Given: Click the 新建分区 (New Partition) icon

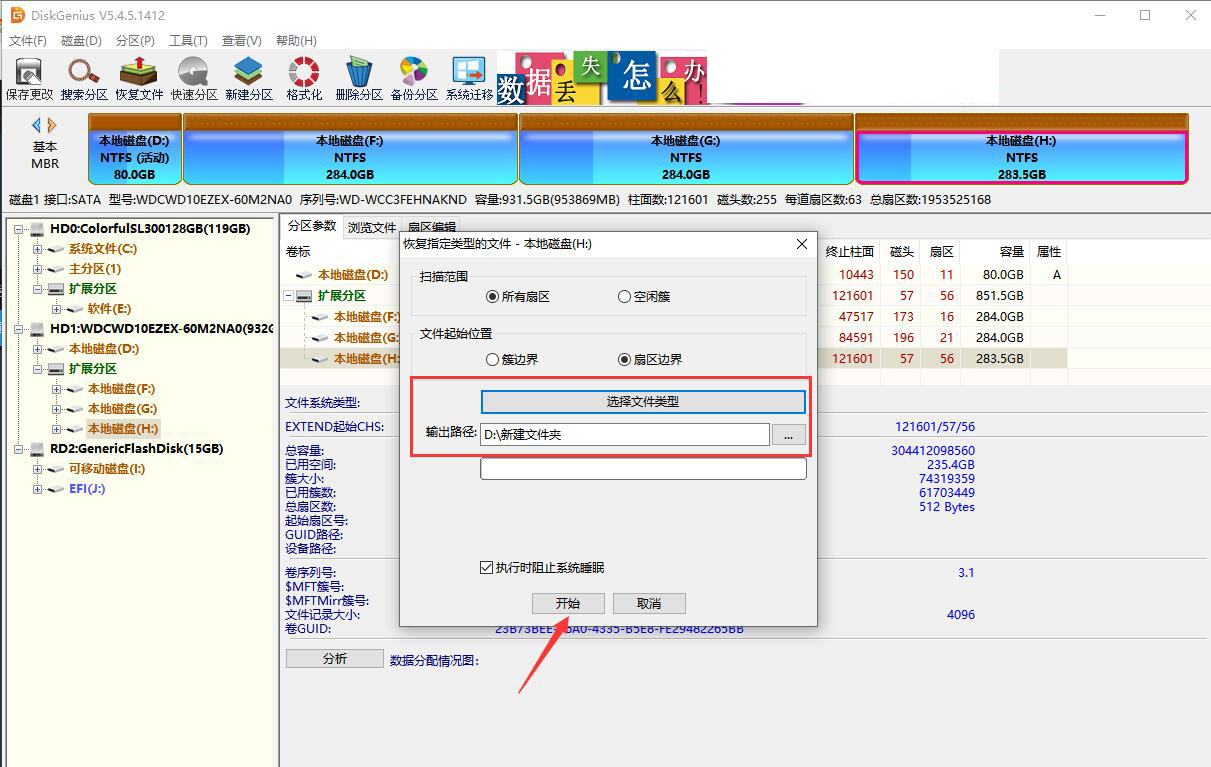Looking at the screenshot, I should [x=248, y=77].
